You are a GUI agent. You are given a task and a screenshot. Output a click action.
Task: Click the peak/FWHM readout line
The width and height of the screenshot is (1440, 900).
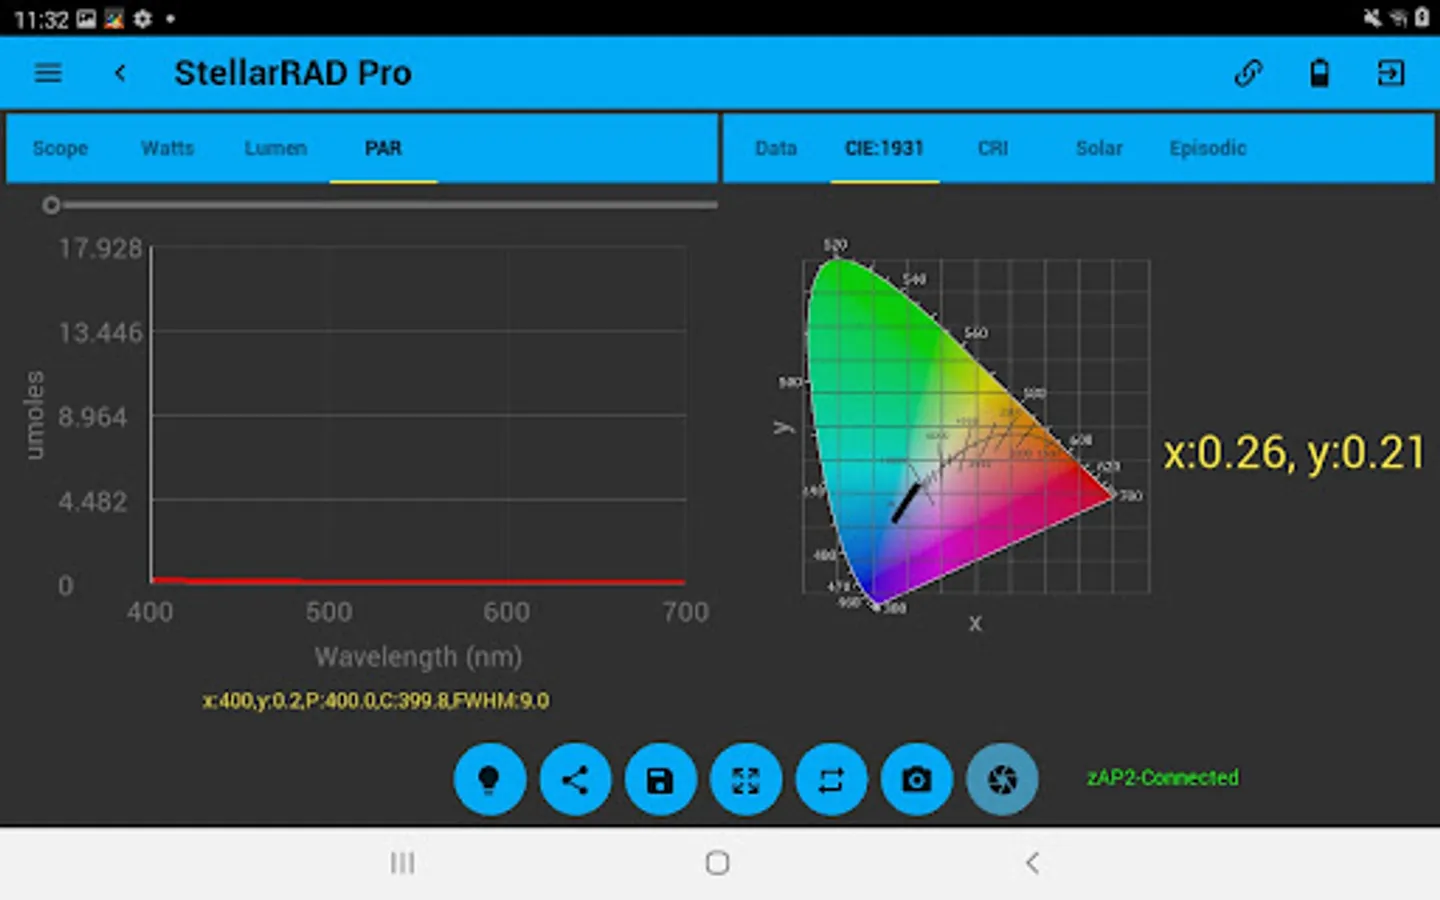[x=376, y=701]
